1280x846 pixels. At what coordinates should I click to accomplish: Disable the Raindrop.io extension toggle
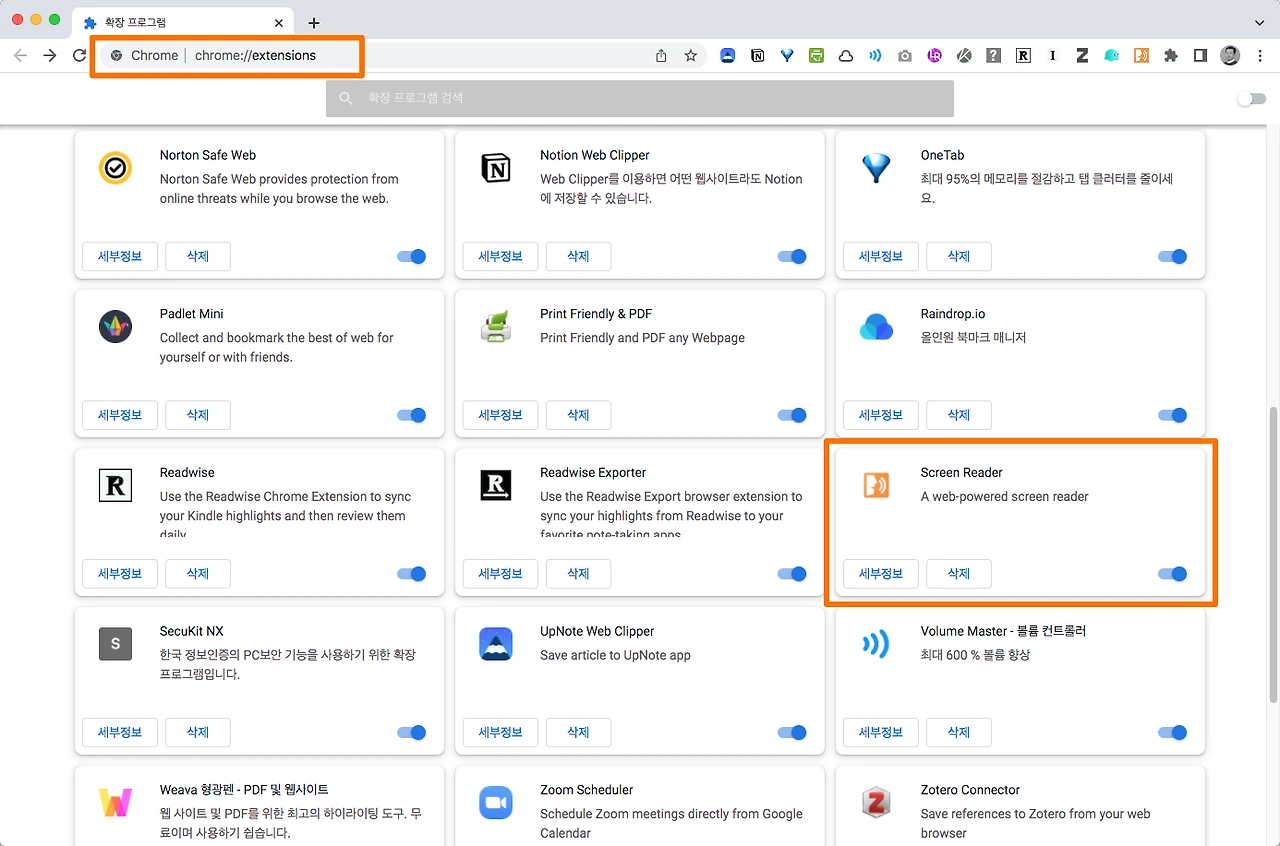click(x=1173, y=415)
